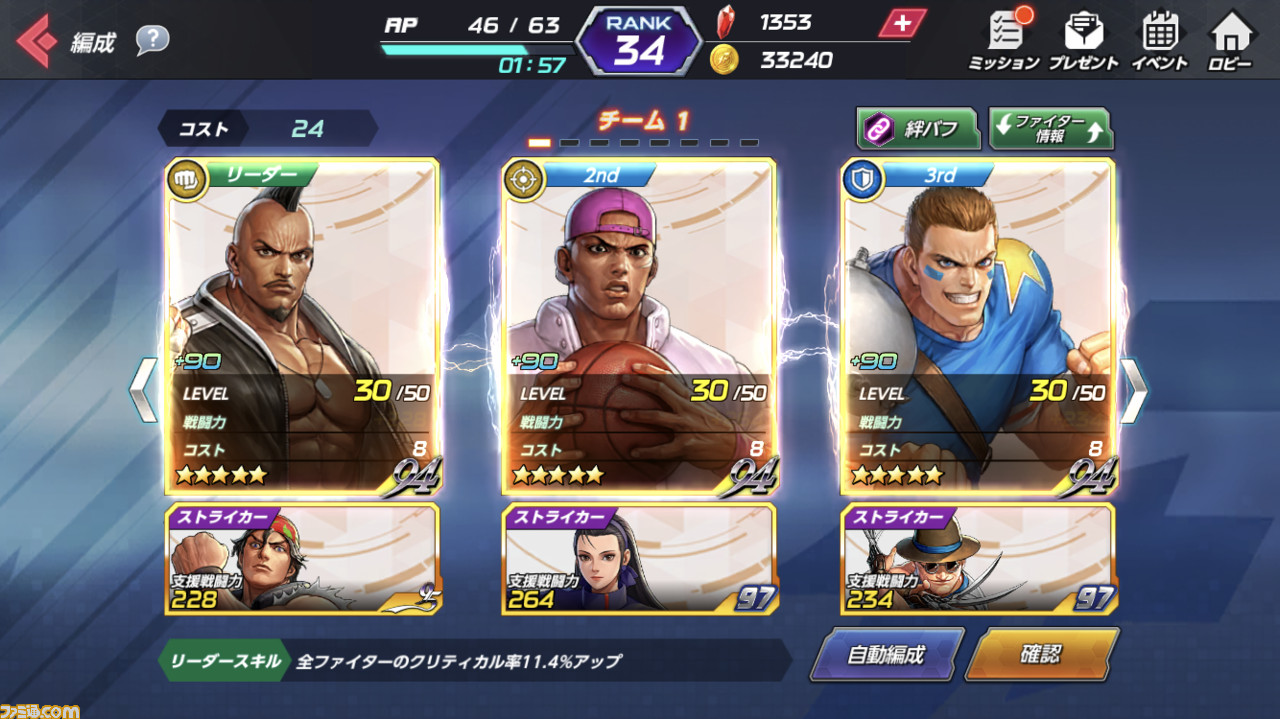Tap the red back arrow icon
This screenshot has height=719, width=1280.
tap(37, 41)
